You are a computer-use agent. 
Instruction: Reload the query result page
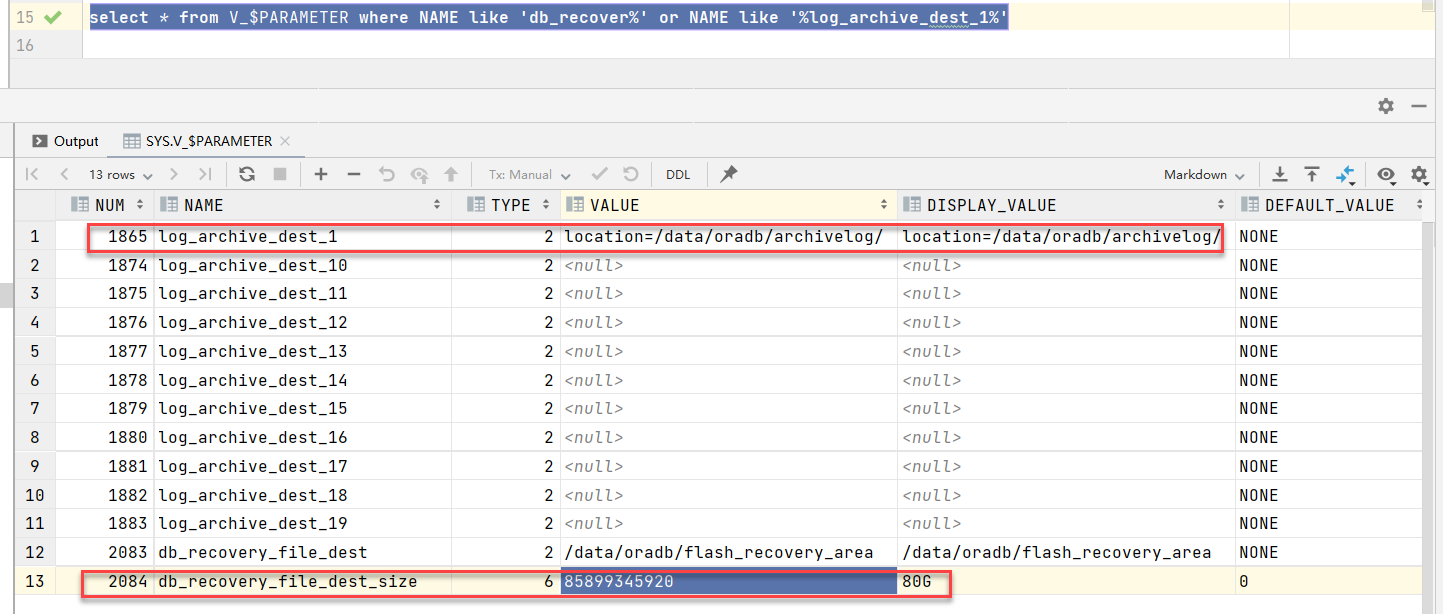point(247,174)
